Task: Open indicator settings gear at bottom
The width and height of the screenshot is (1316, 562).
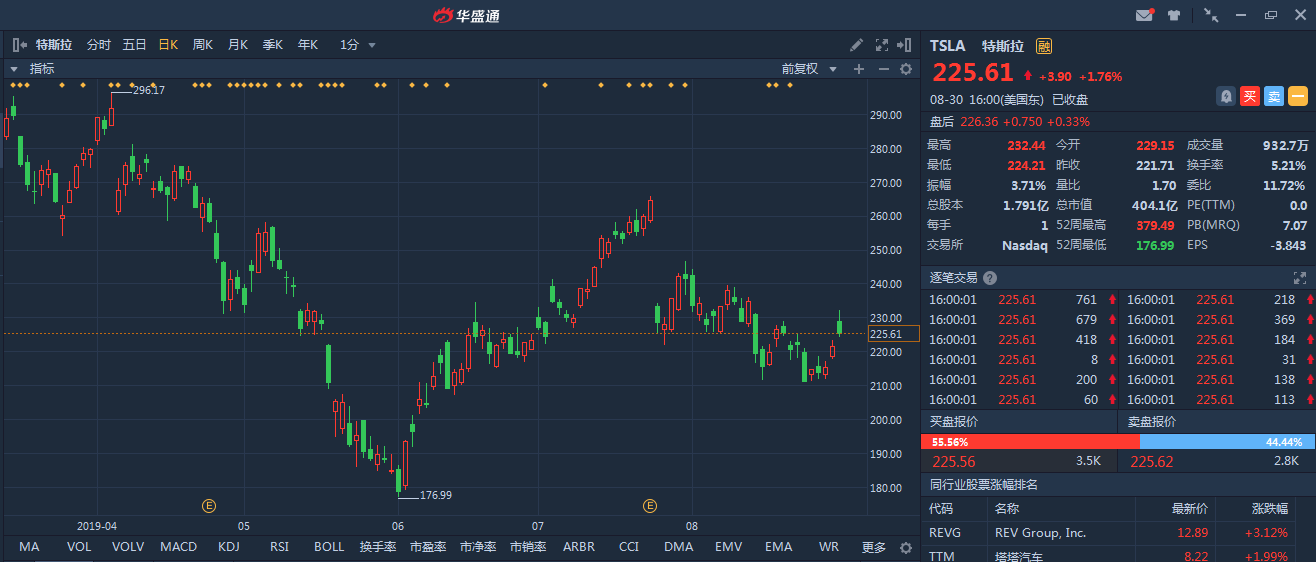Action: point(906,548)
